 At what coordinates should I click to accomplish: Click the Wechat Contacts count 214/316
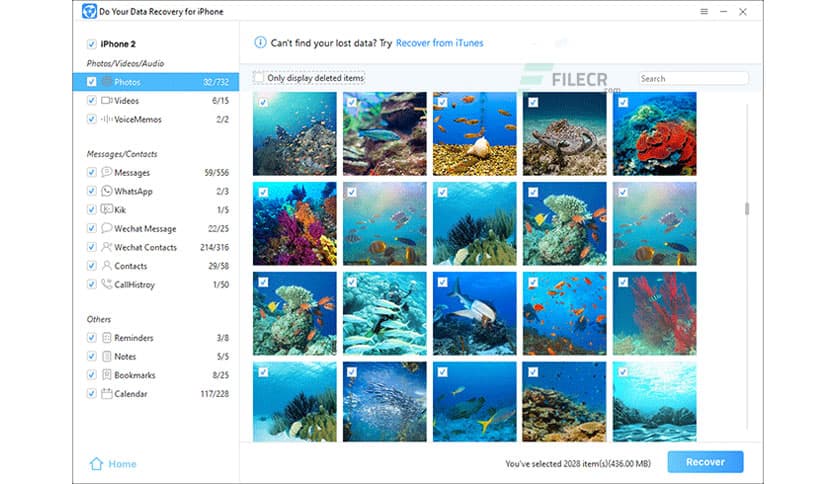[214, 247]
